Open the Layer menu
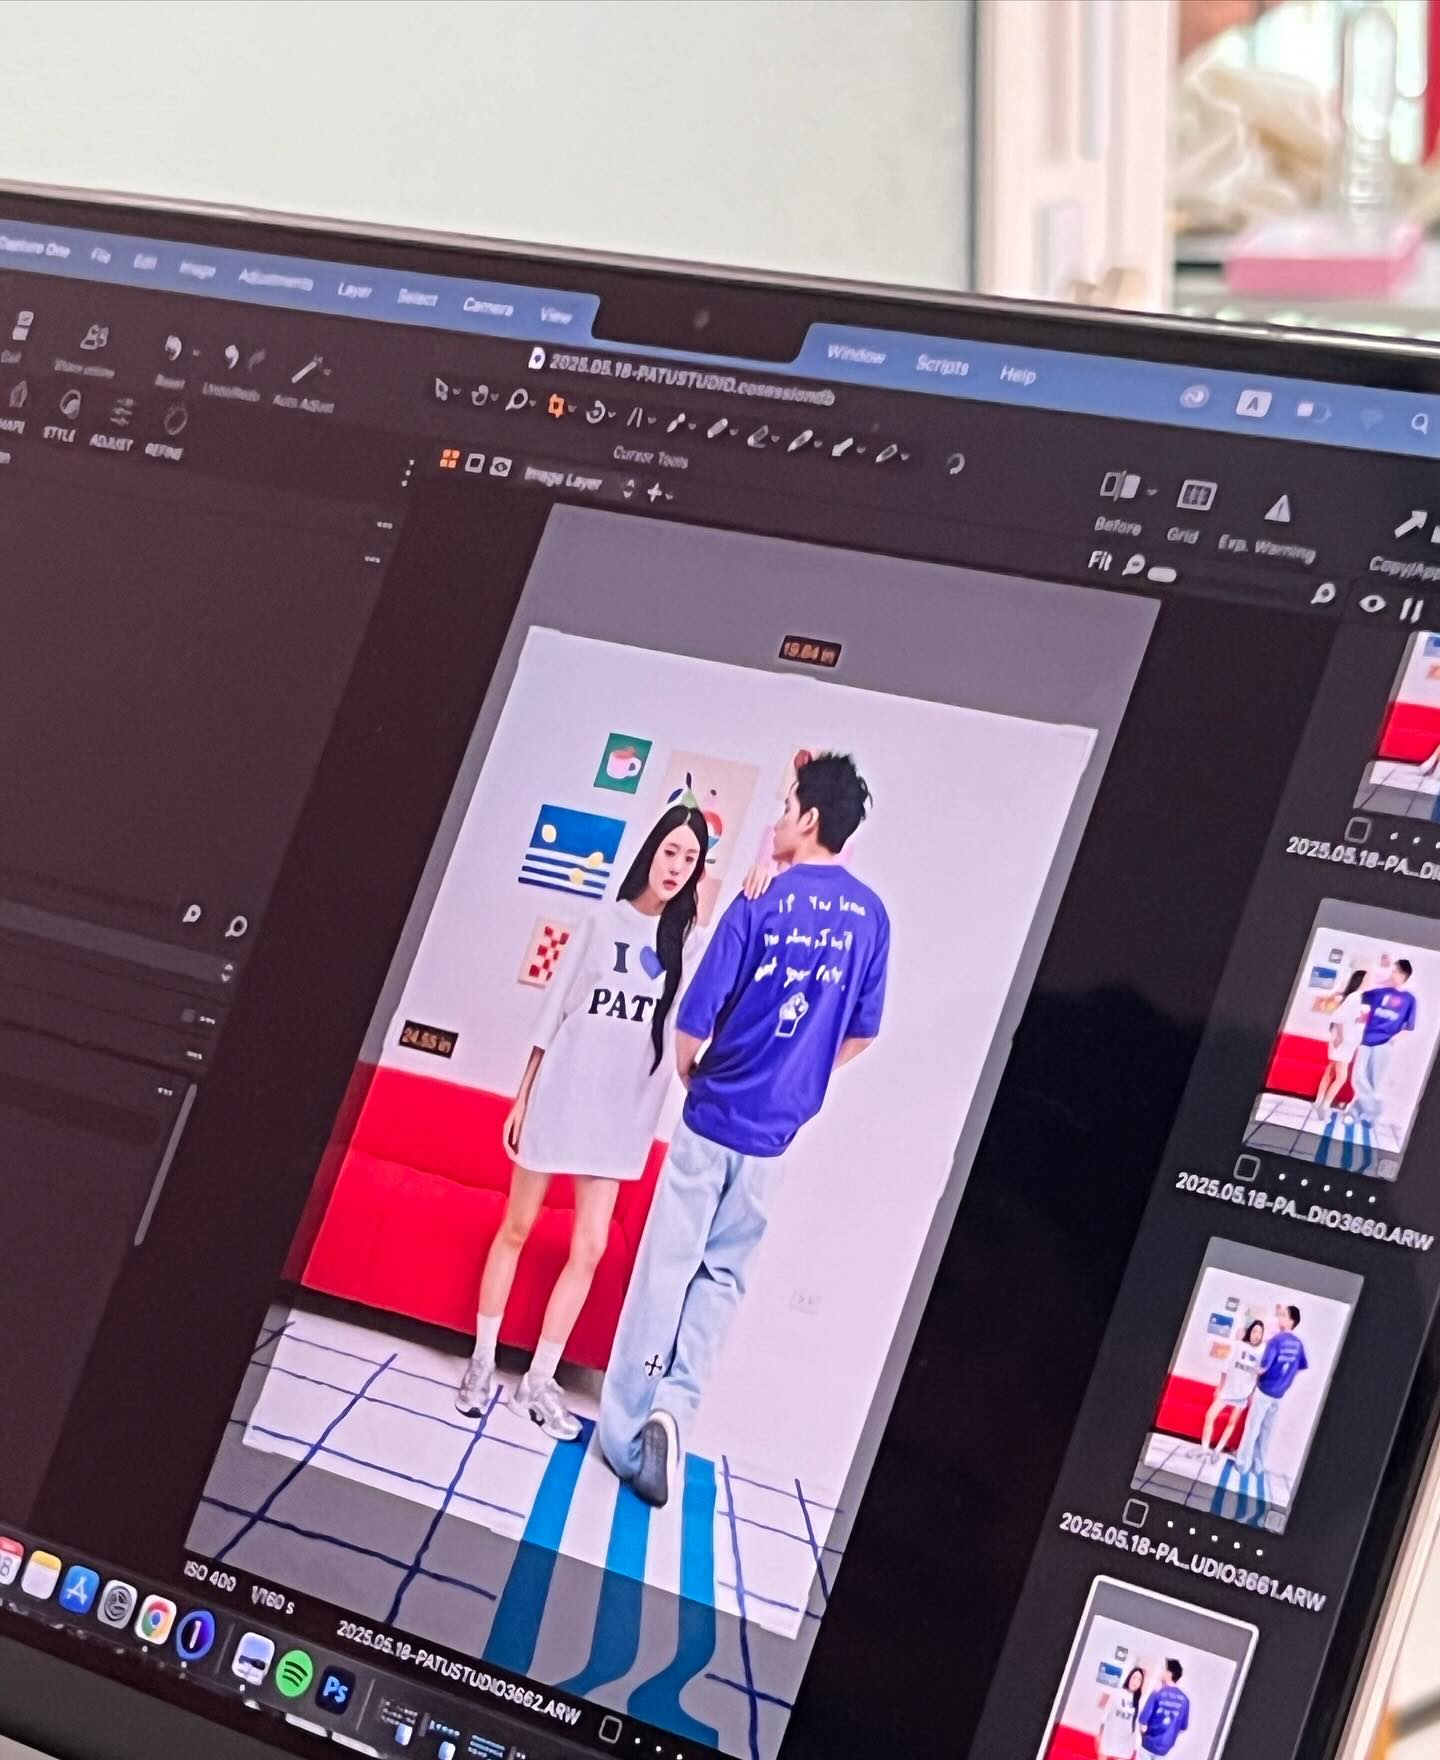Image resolution: width=1440 pixels, height=1760 pixels. tap(354, 291)
